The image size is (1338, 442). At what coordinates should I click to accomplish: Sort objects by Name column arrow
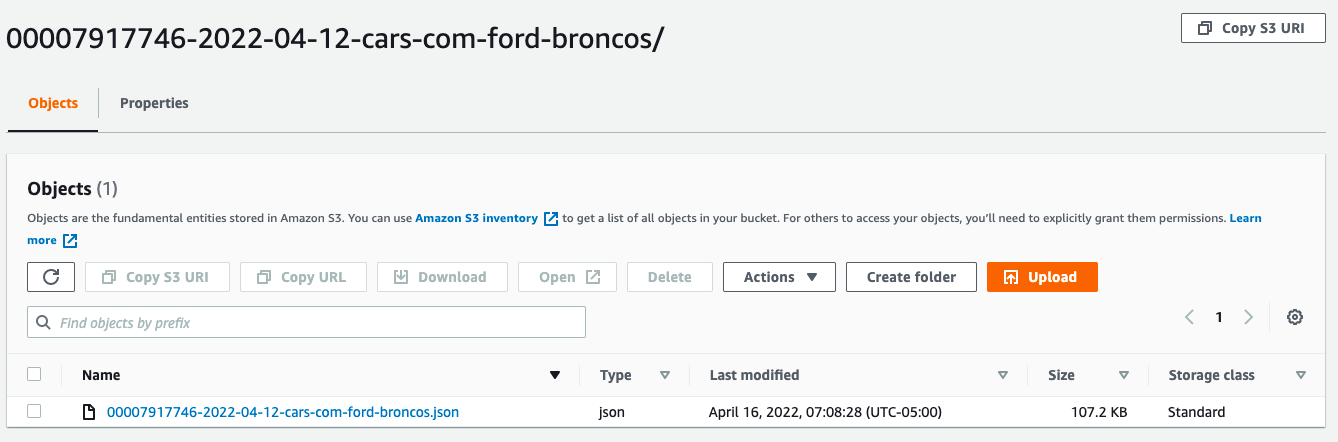pos(555,376)
